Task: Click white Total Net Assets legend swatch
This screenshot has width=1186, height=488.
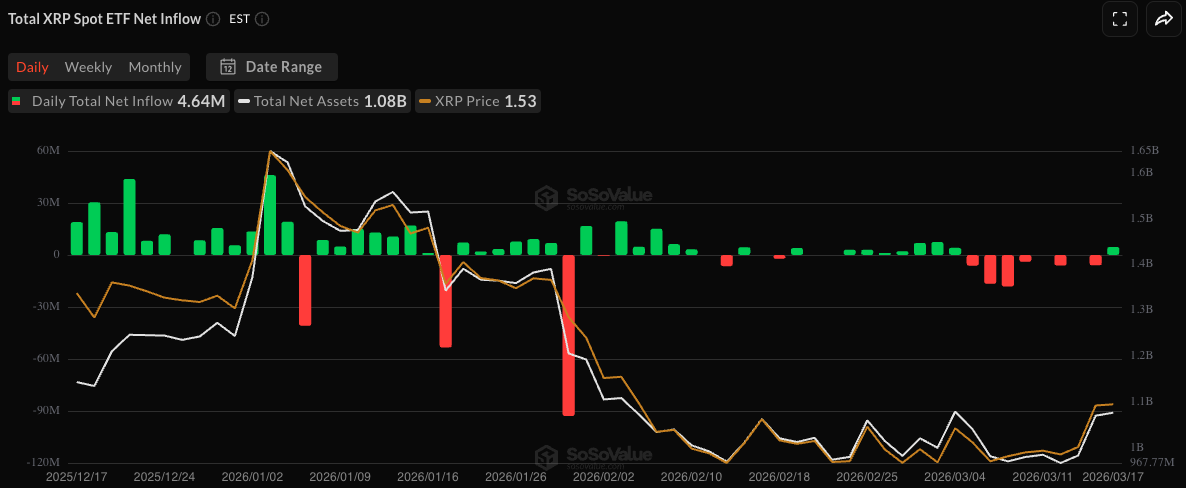Action: point(244,101)
